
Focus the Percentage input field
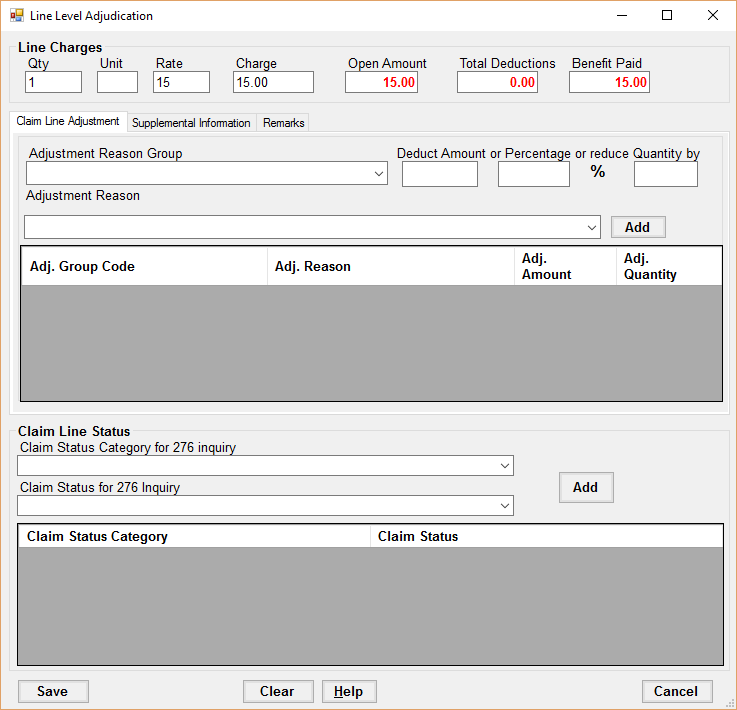(x=533, y=174)
